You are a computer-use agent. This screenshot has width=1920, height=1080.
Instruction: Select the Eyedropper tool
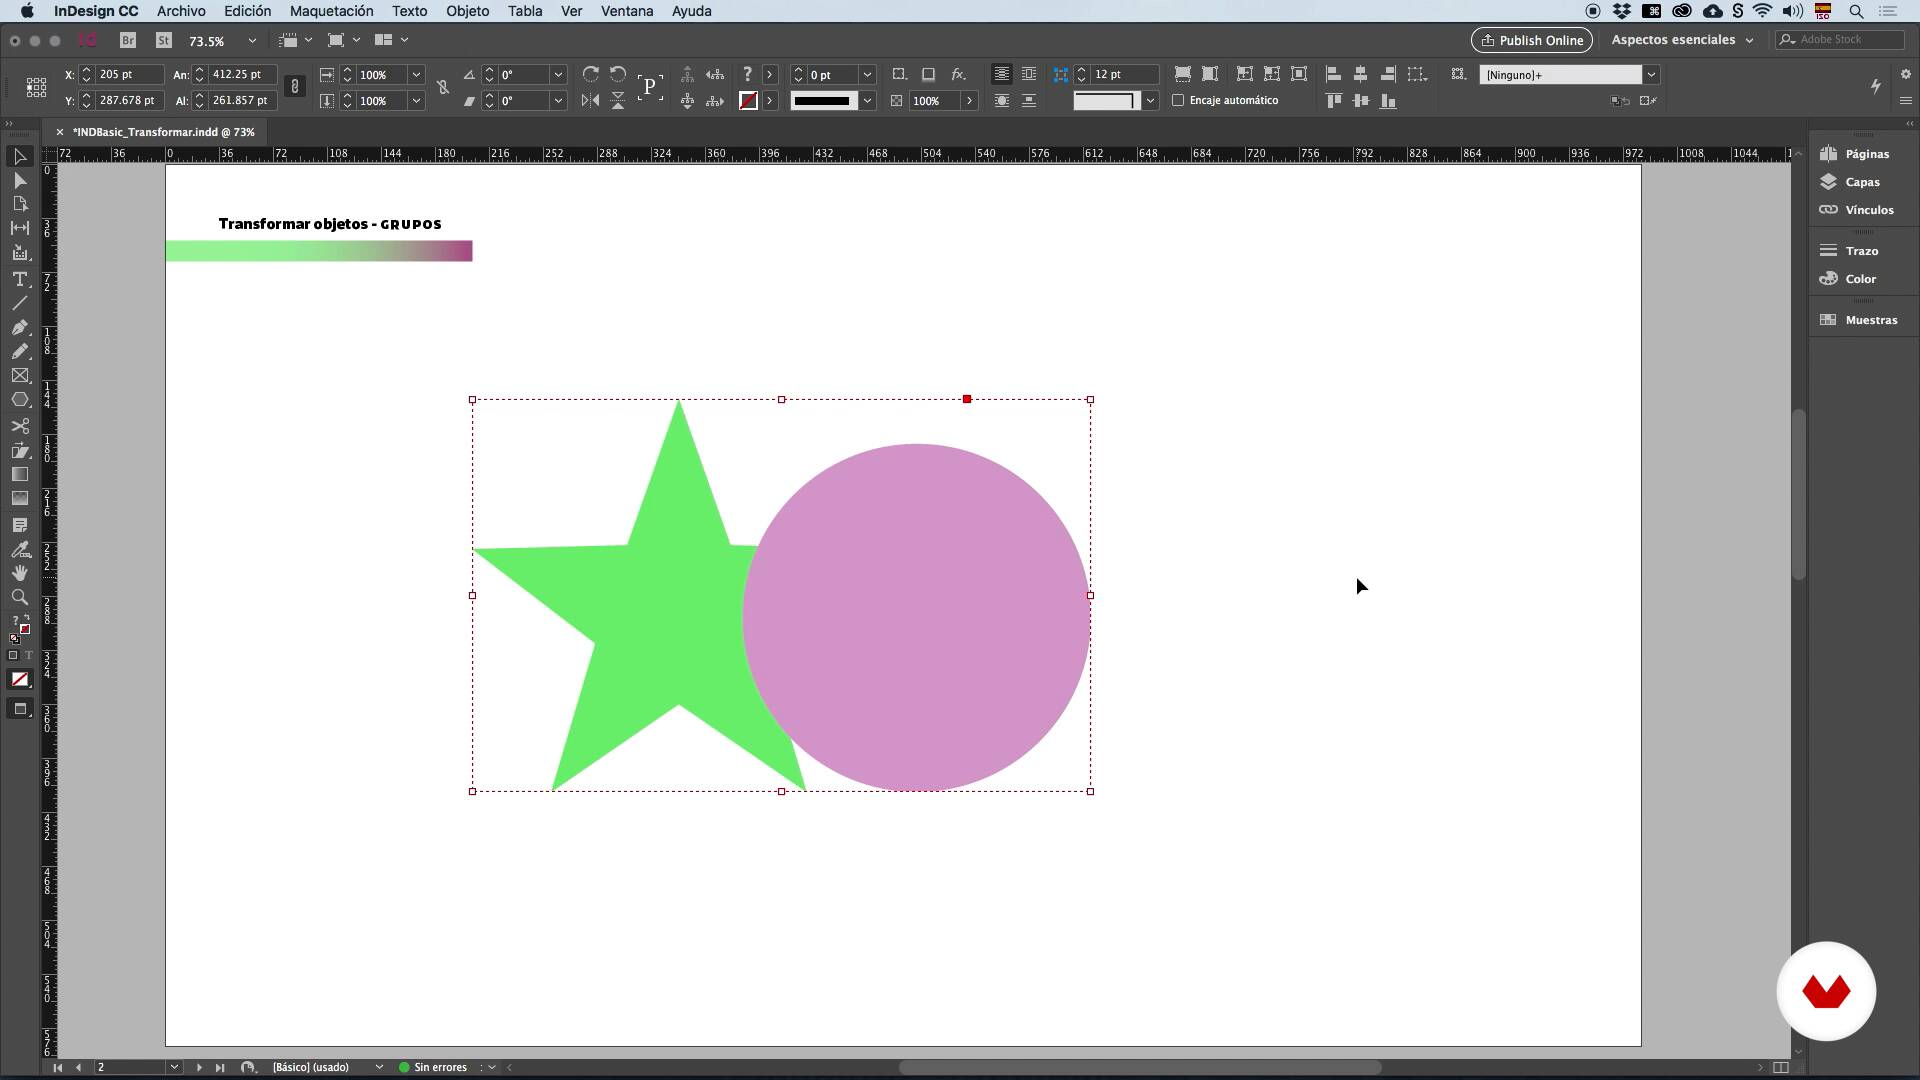19,550
